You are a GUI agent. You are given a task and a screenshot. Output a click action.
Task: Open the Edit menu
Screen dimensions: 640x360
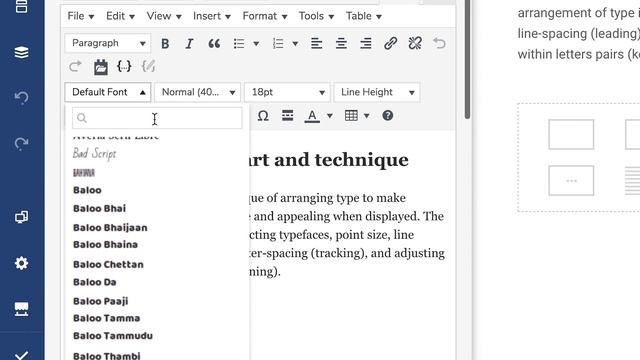point(120,16)
